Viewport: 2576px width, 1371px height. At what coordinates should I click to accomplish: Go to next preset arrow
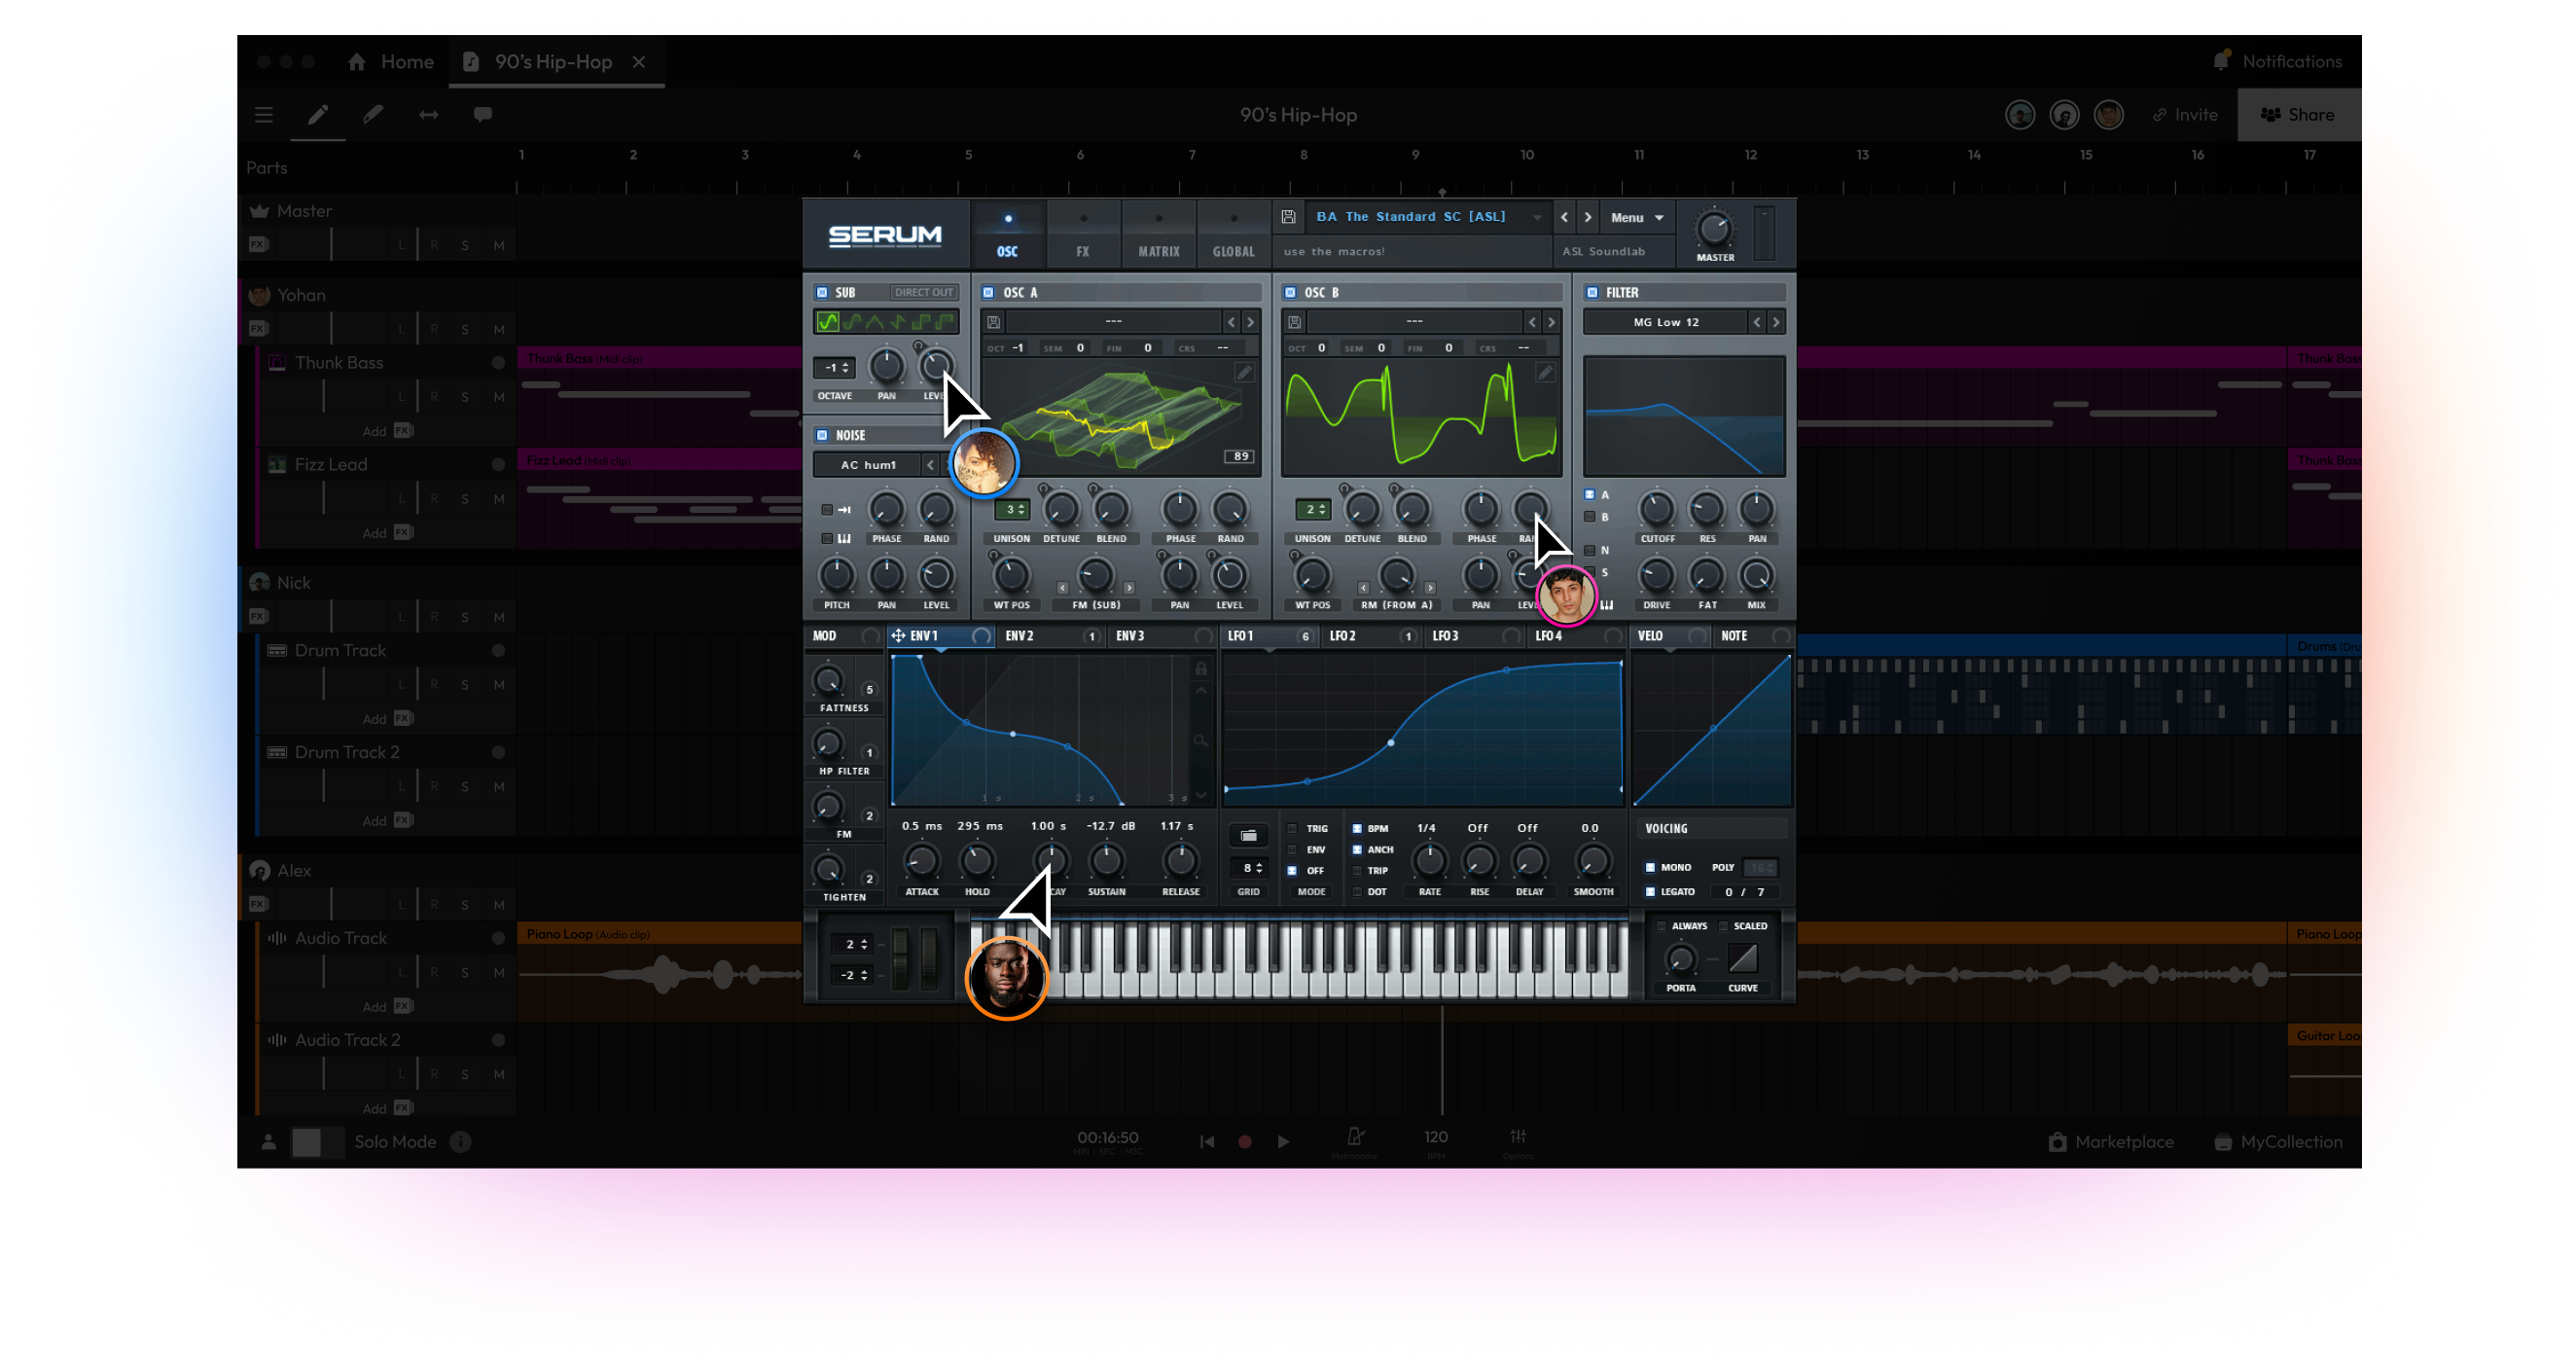point(1588,217)
